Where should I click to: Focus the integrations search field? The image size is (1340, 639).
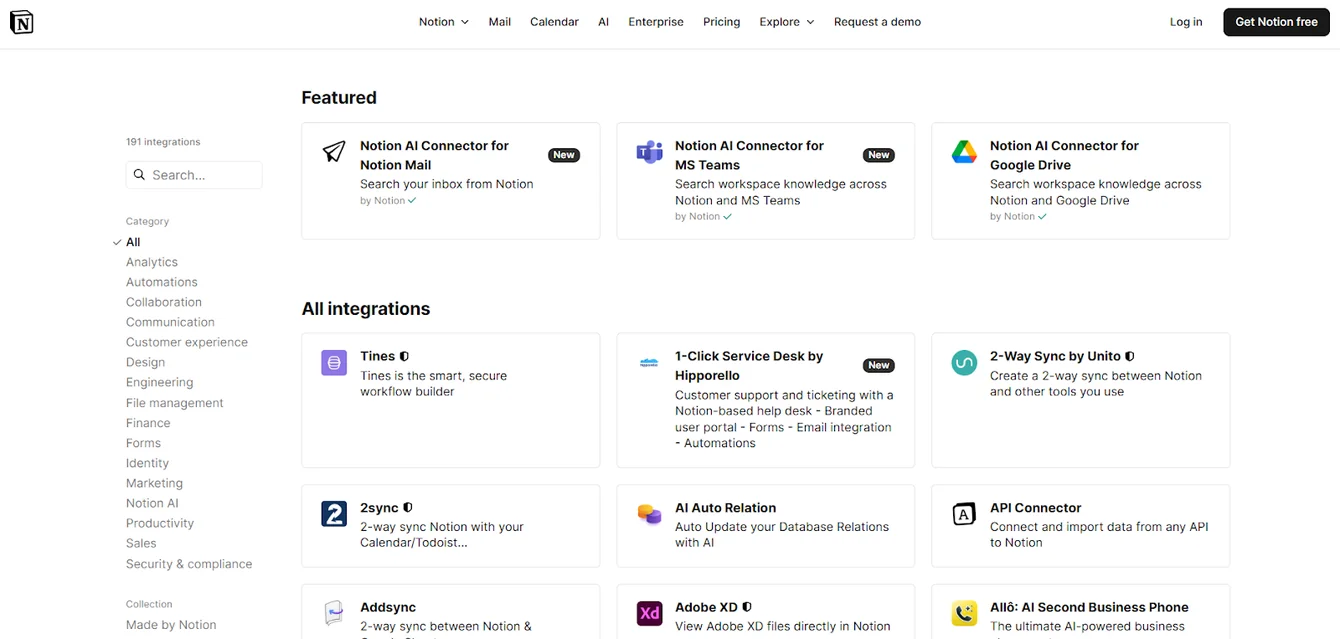click(x=194, y=175)
